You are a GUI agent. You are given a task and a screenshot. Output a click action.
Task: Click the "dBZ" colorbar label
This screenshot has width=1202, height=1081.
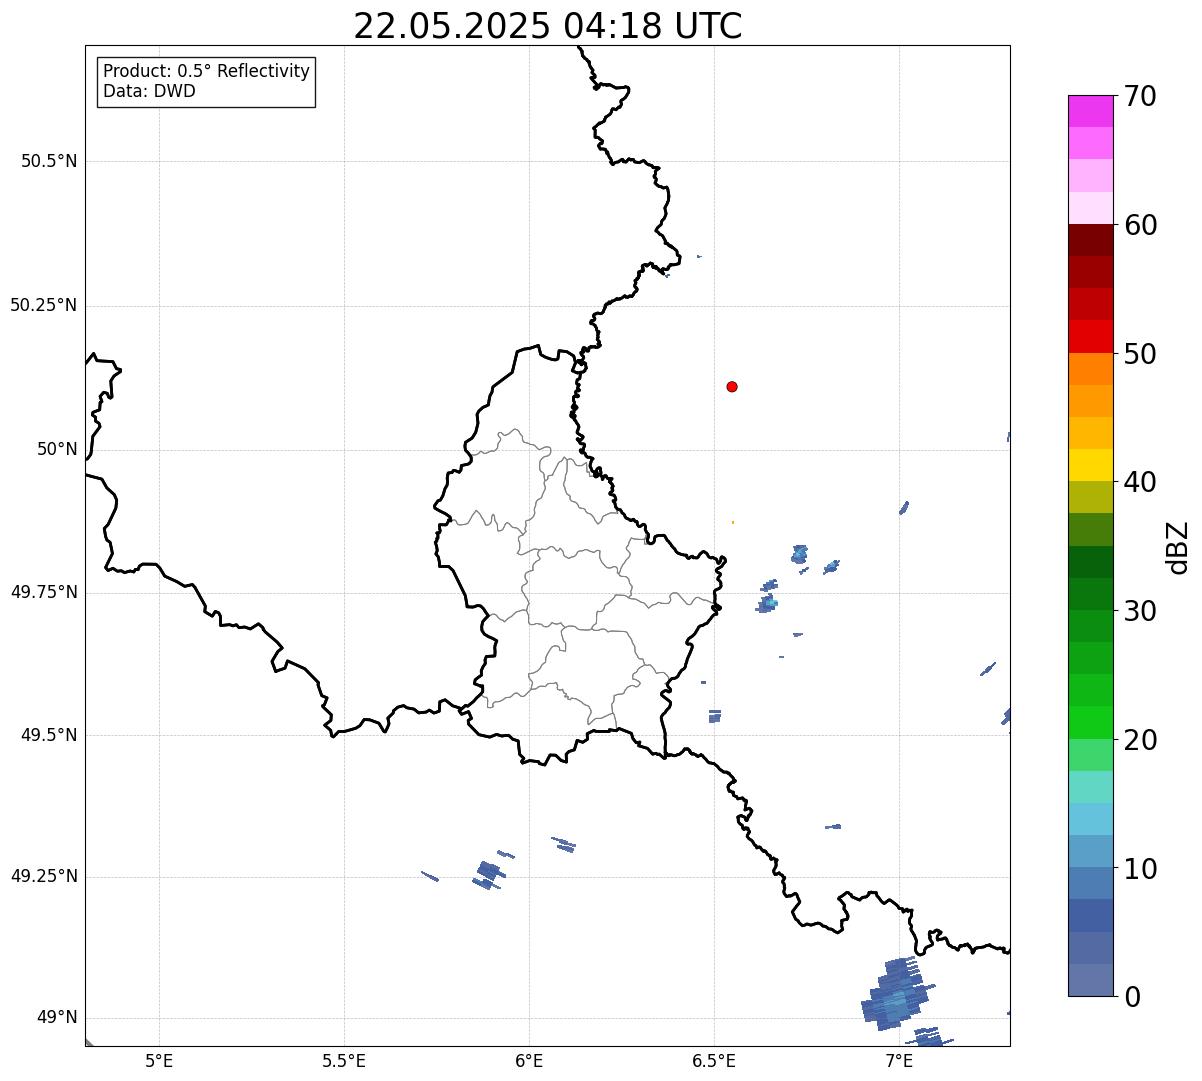(1177, 546)
